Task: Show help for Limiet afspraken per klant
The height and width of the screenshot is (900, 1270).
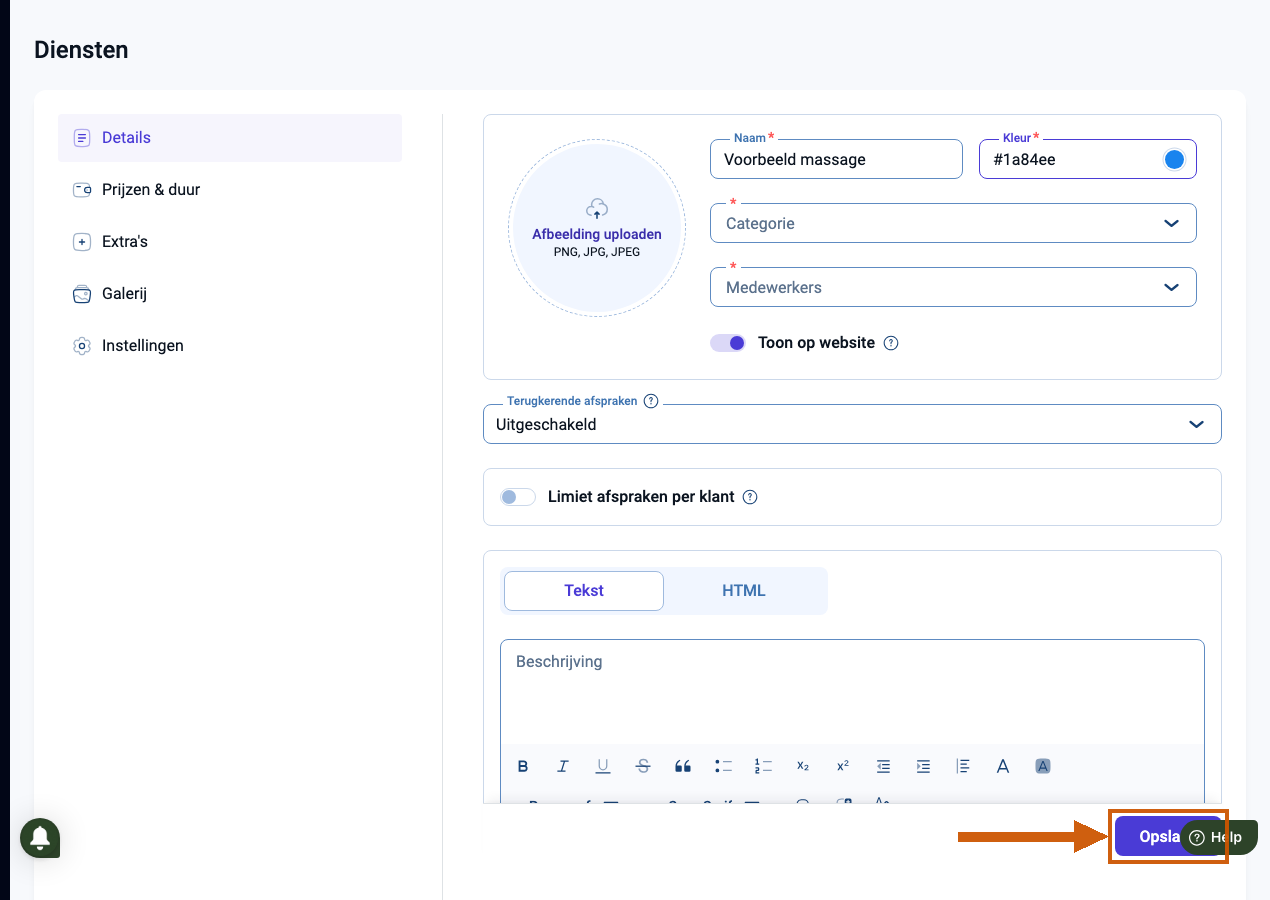Action: [x=750, y=497]
